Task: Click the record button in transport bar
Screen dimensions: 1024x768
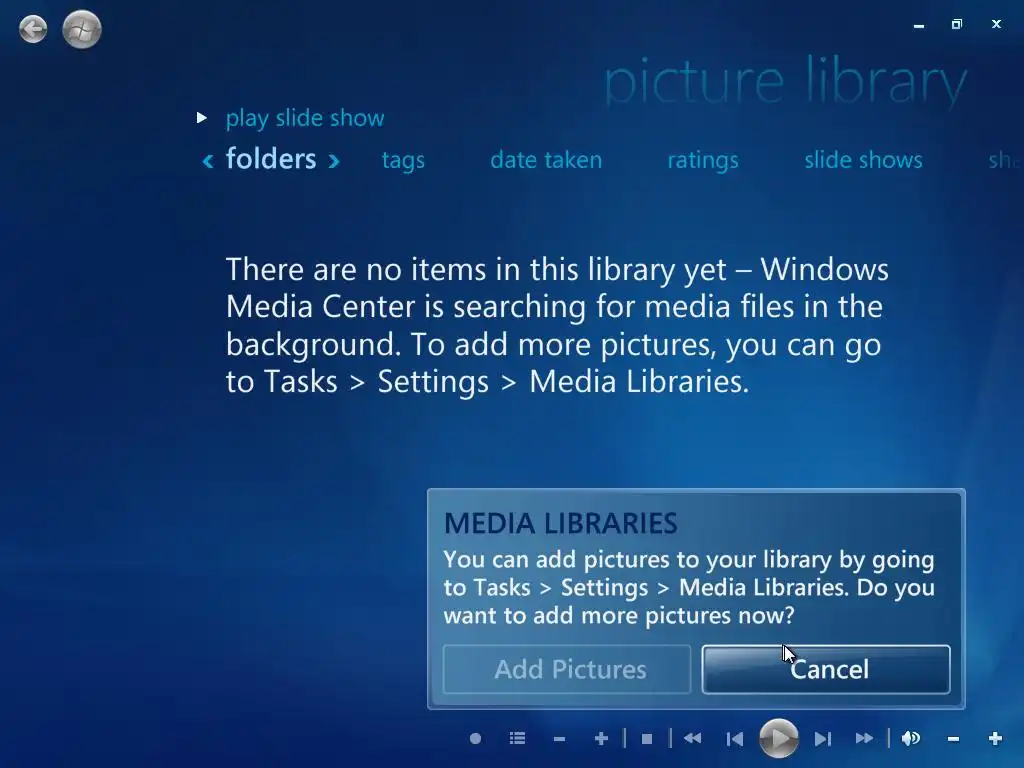Action: (475, 739)
